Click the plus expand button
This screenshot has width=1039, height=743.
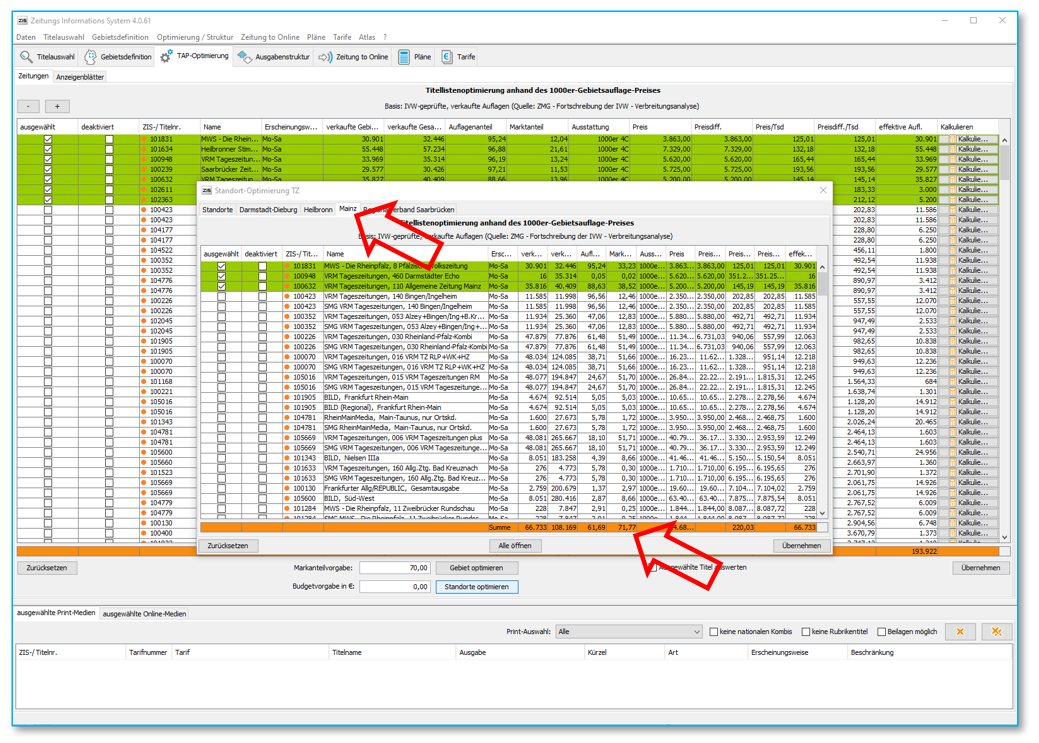pyautogui.click(x=57, y=106)
